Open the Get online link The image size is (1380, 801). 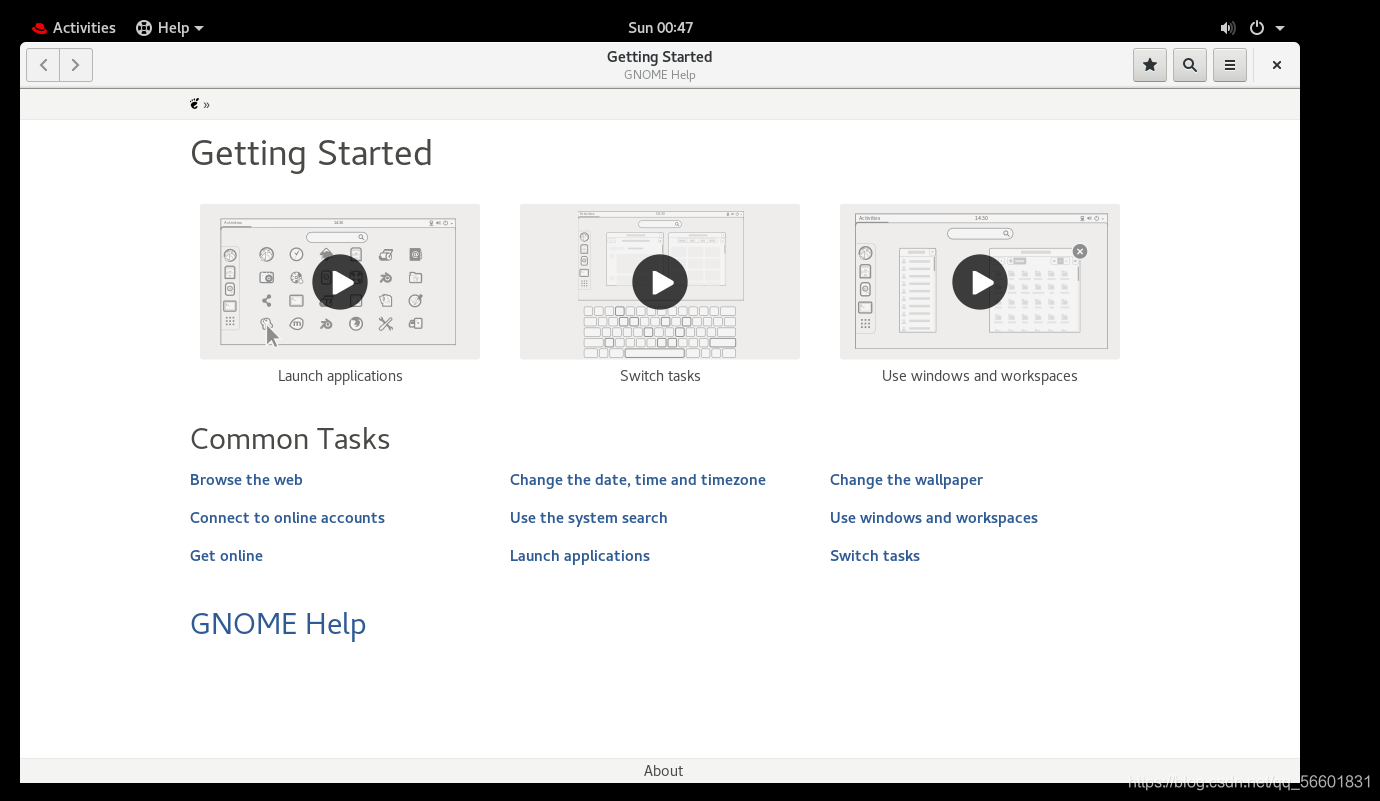[x=226, y=556]
